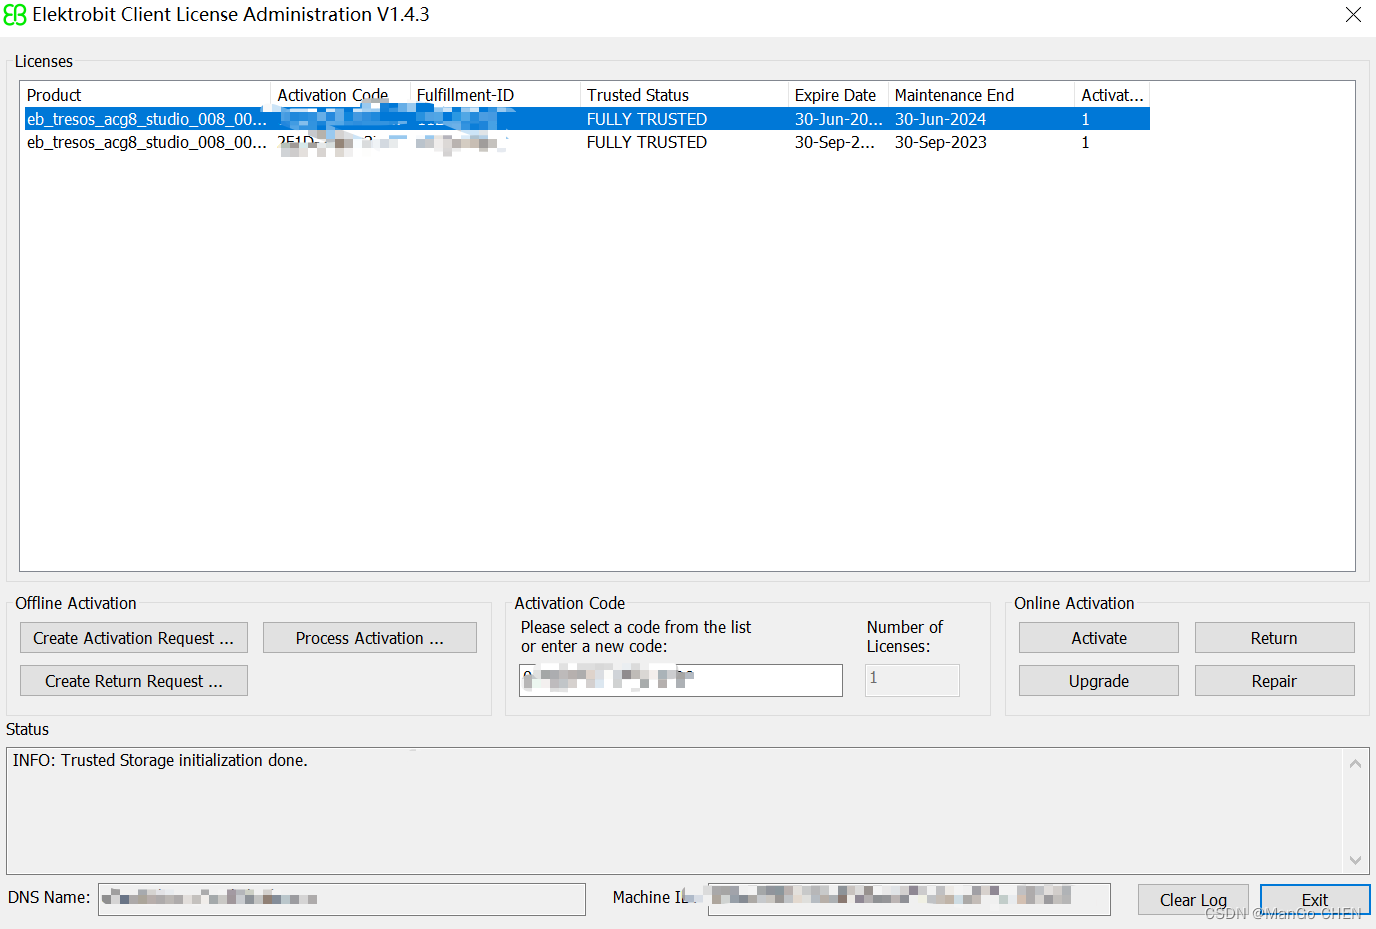Click the Activation Code column header
This screenshot has height=929, width=1376.
341,95
